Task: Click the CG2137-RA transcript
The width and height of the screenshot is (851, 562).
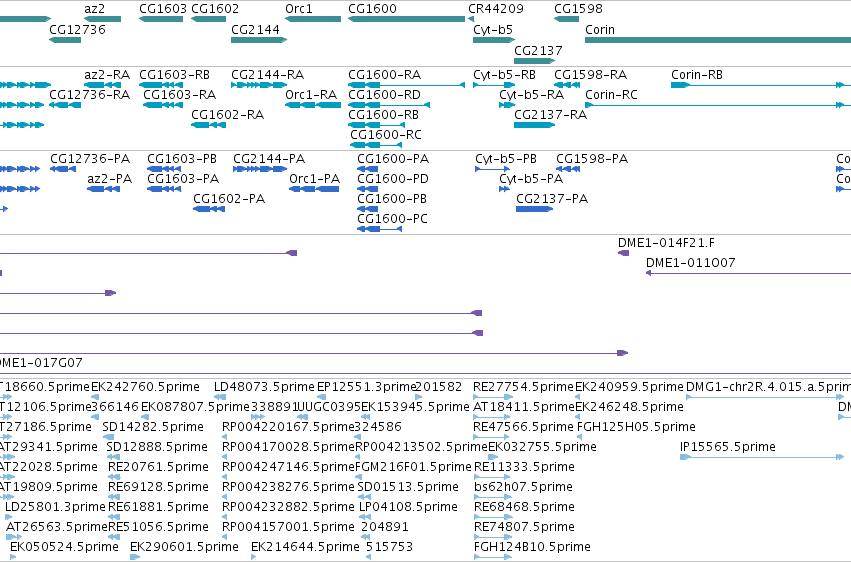Action: tap(535, 125)
